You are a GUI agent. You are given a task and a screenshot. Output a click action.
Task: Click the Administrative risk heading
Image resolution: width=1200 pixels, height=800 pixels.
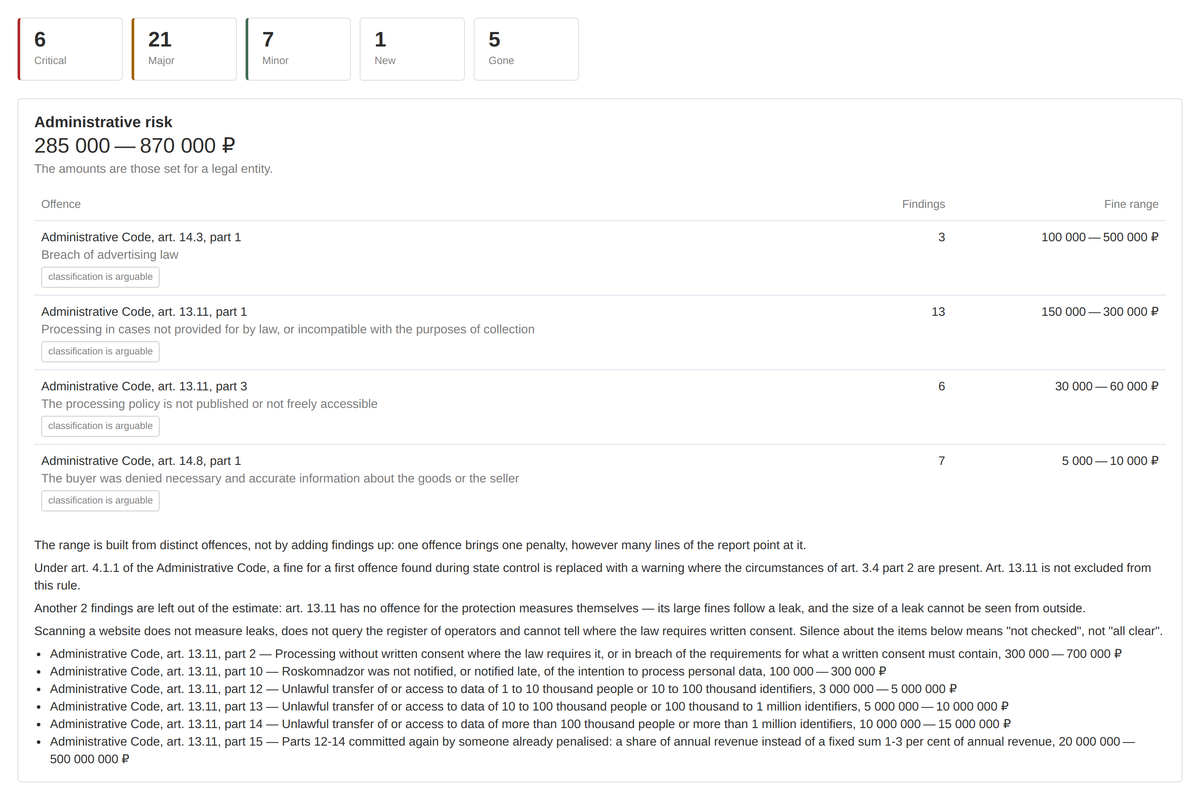click(103, 122)
